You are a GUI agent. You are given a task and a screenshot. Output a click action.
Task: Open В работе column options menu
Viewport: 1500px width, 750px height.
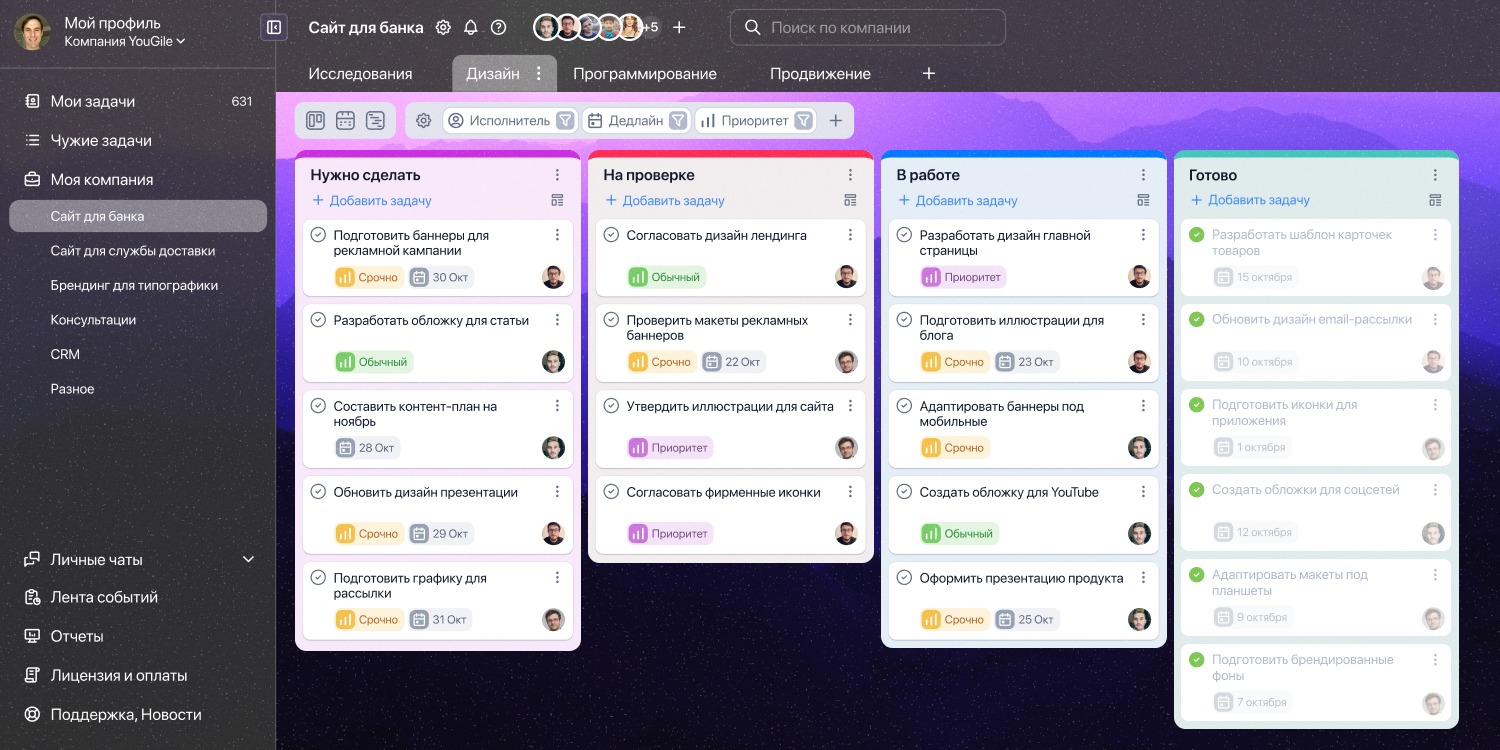coord(1144,175)
